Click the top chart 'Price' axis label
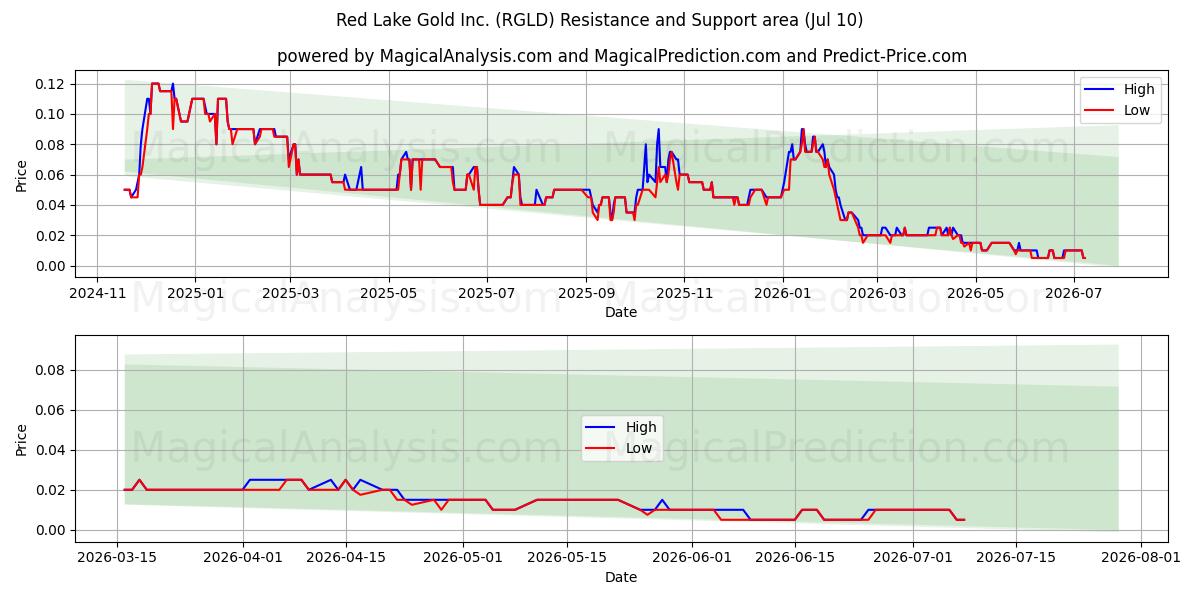 [22, 175]
